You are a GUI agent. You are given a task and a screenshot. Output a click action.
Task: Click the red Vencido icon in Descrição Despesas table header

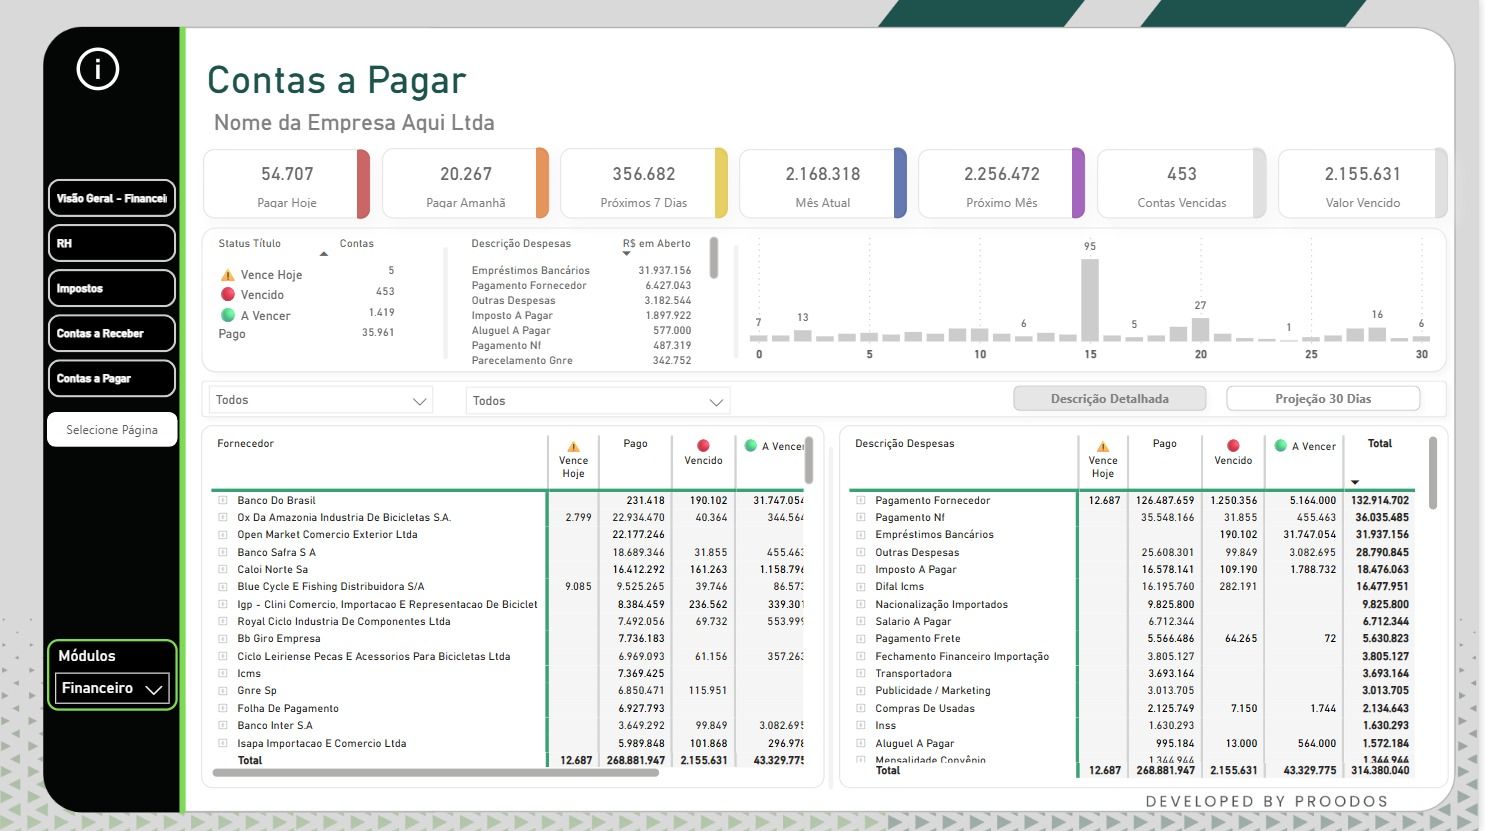pos(1233,446)
